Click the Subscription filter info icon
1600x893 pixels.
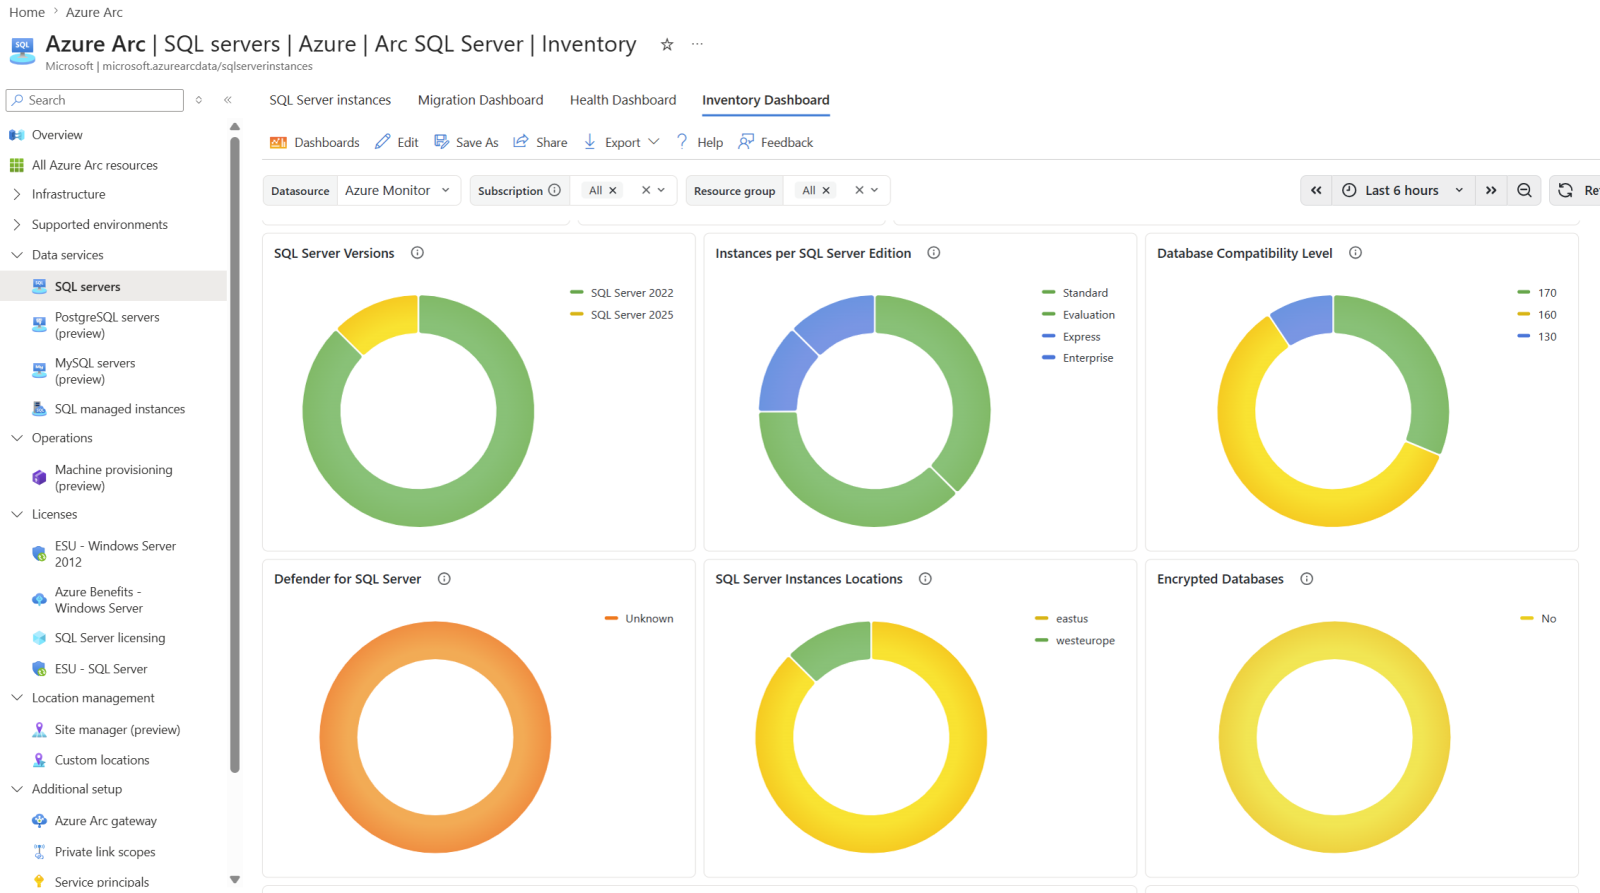(x=555, y=190)
